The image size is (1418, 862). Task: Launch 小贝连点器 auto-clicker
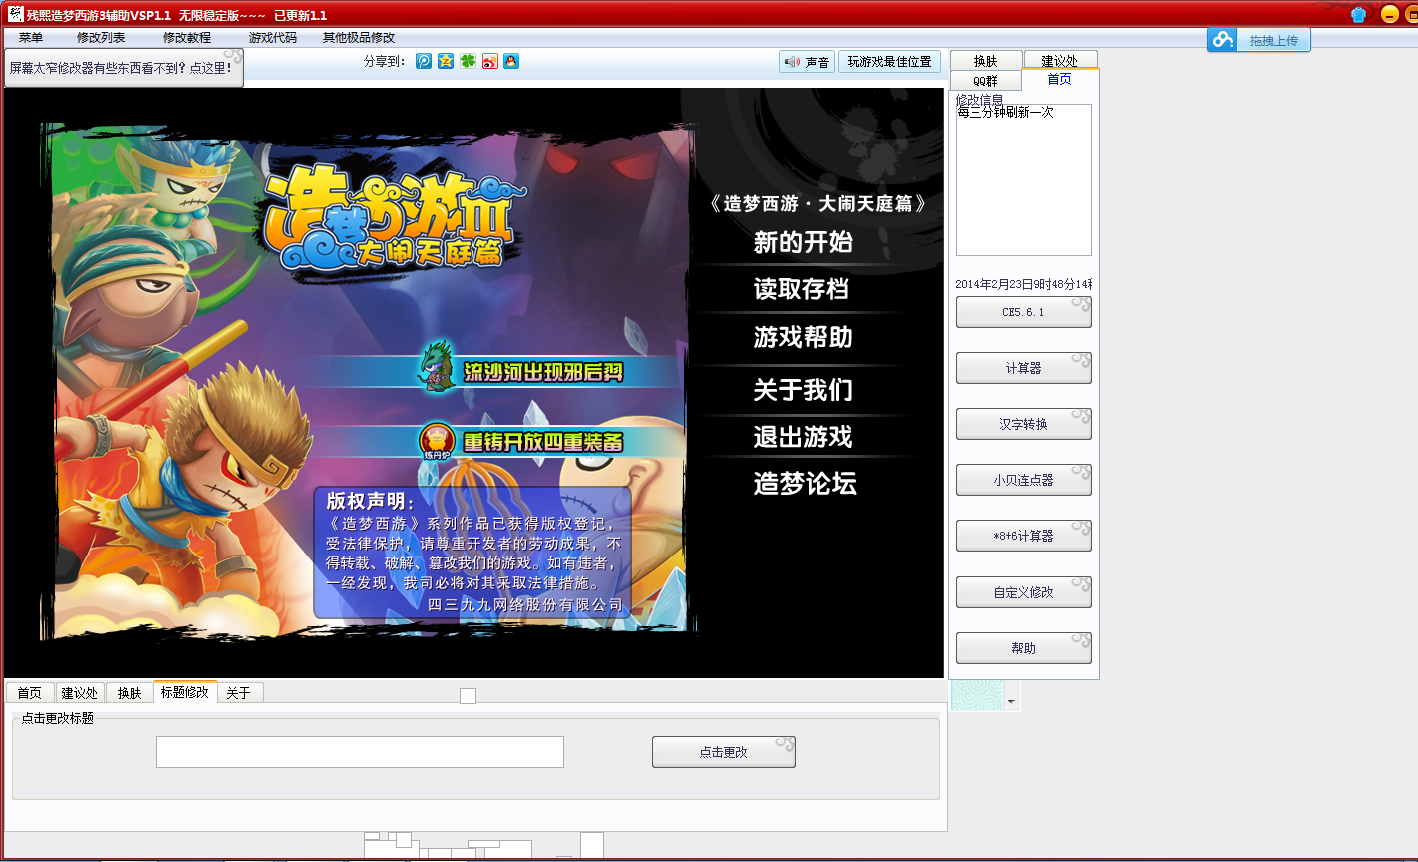click(1023, 480)
